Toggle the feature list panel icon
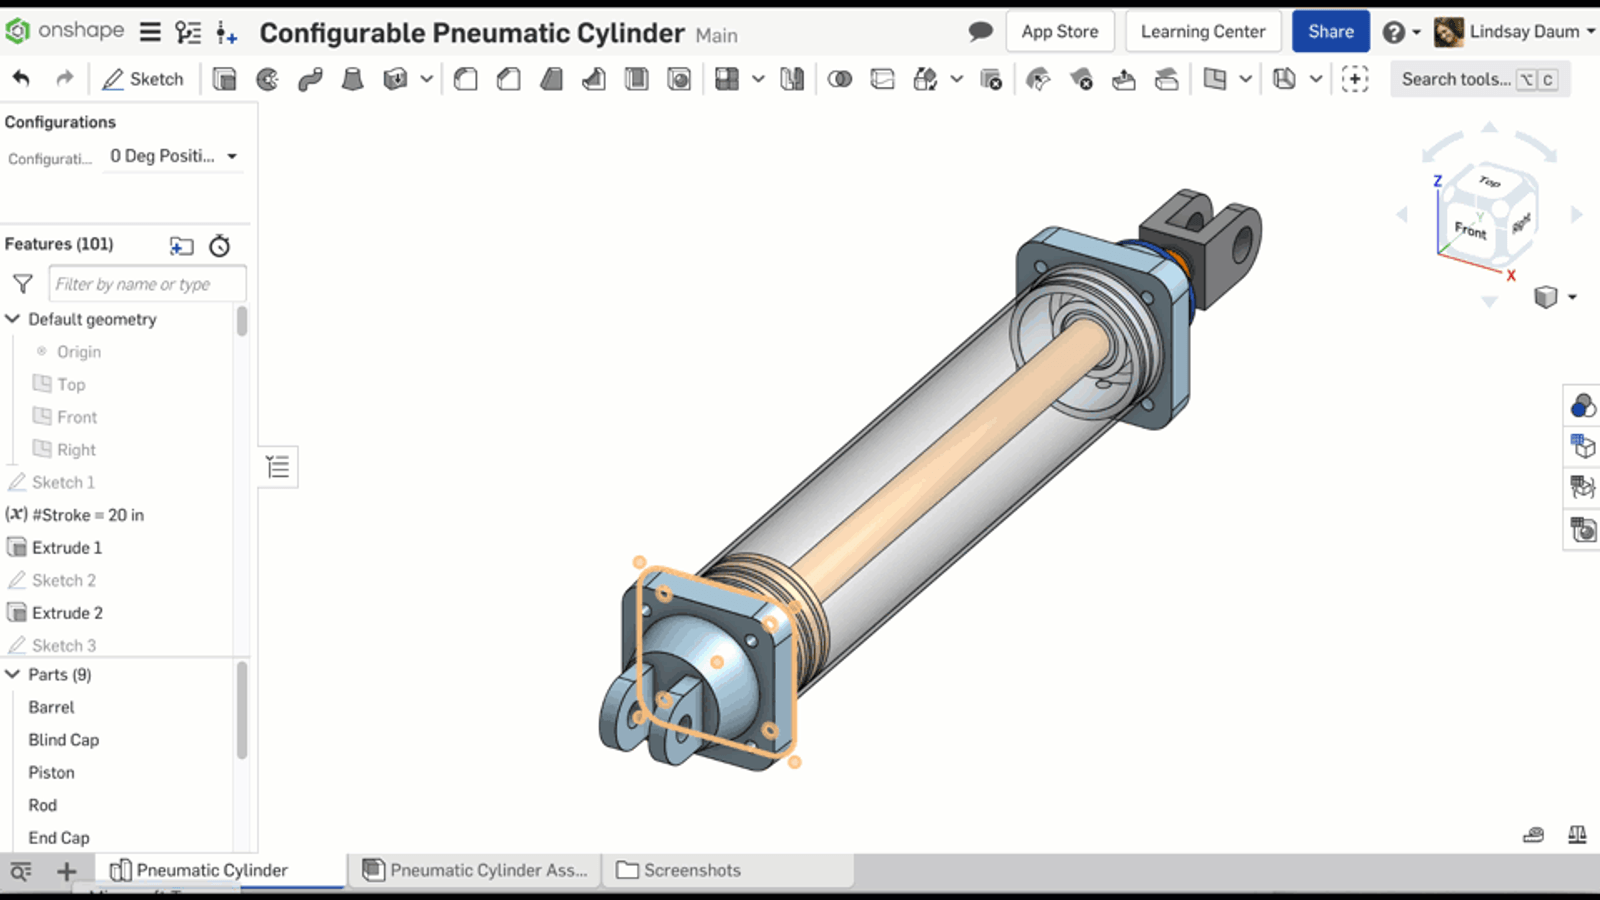1600x900 pixels. click(278, 467)
